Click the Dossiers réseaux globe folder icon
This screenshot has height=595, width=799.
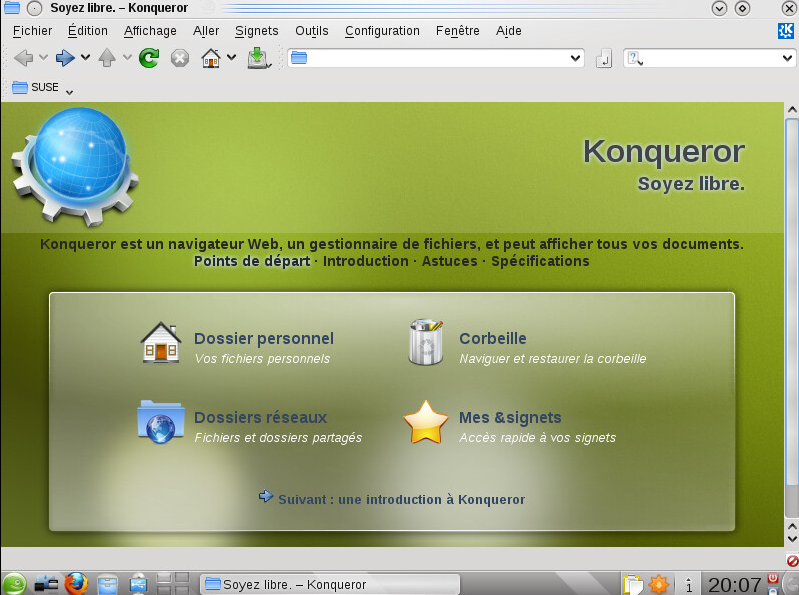click(161, 422)
